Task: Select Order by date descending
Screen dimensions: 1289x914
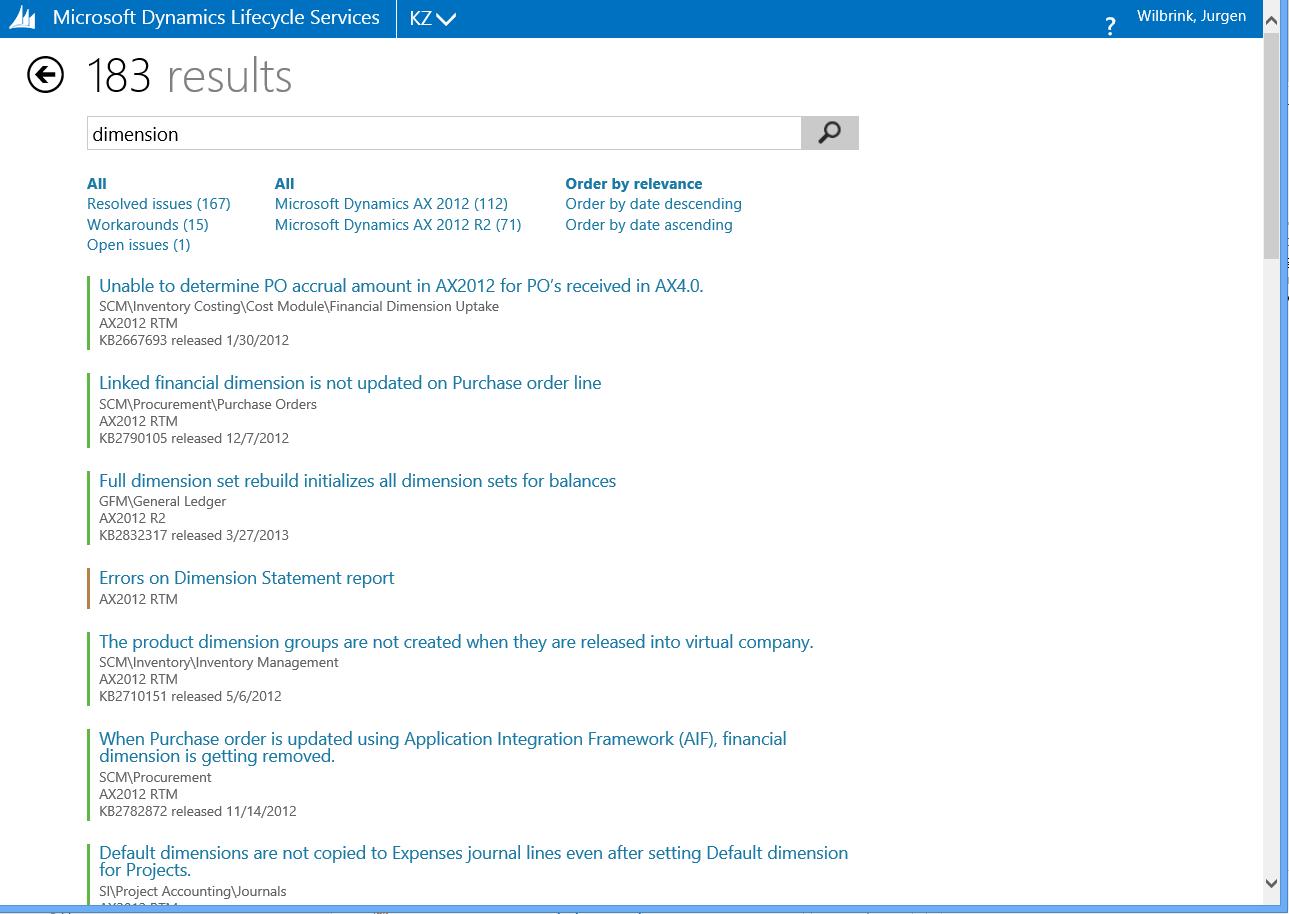Action: click(654, 204)
